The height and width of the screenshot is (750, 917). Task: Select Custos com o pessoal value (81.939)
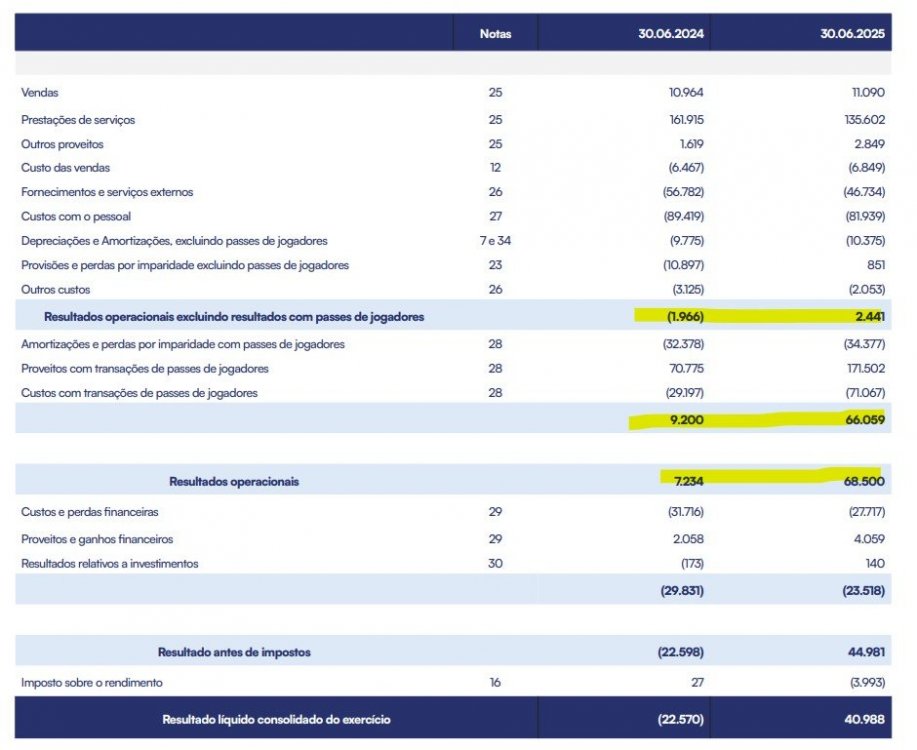coord(866,216)
